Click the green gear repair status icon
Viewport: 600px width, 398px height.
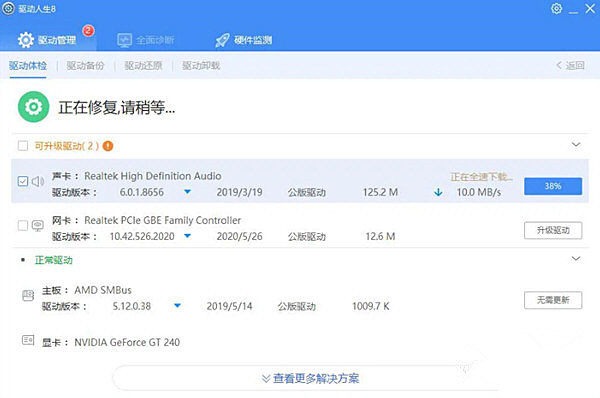tap(34, 107)
